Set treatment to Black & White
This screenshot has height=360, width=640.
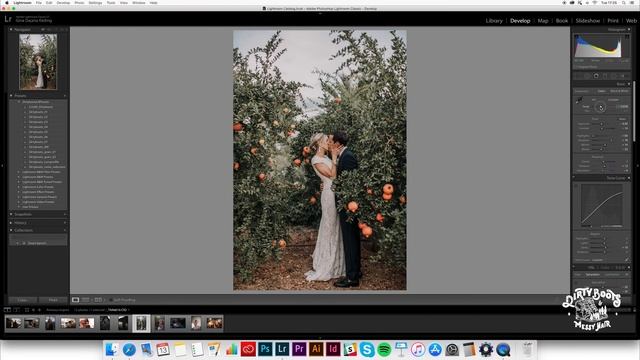click(x=619, y=91)
